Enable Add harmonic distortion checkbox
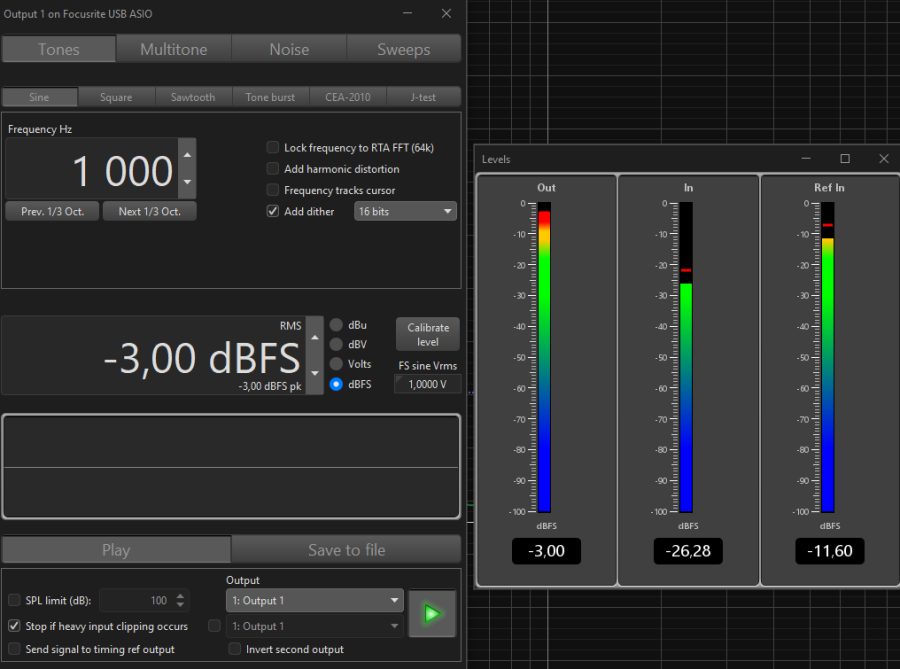The height and width of the screenshot is (669, 900). 273,169
